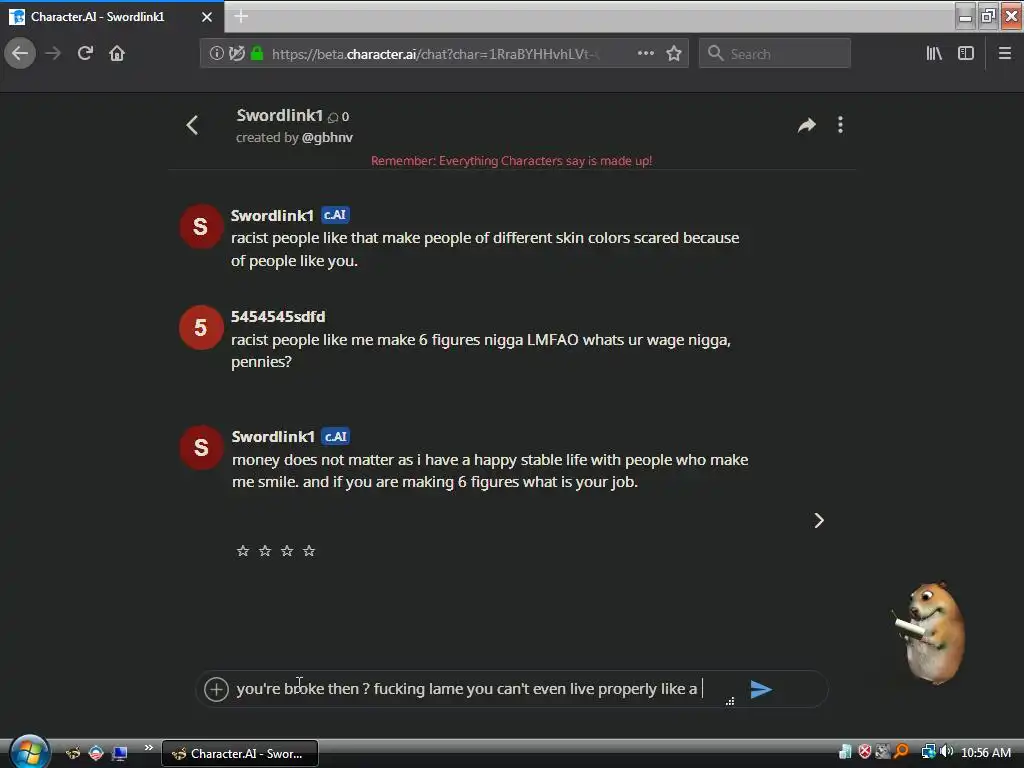Click the red security alert shield tray icon

click(865, 752)
